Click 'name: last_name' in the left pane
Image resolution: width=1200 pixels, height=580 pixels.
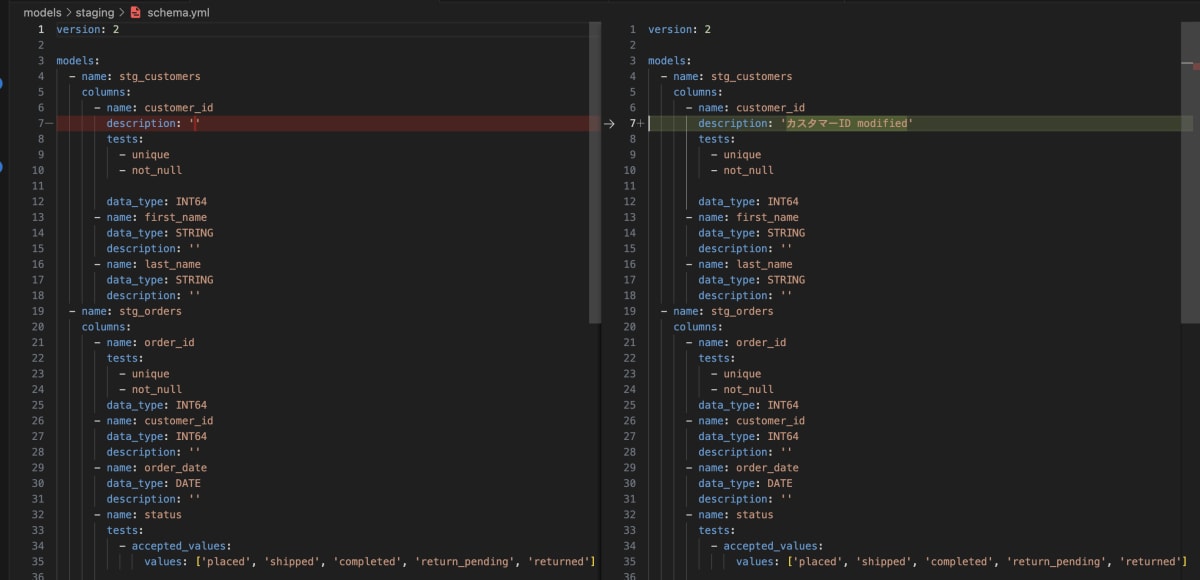click(154, 265)
